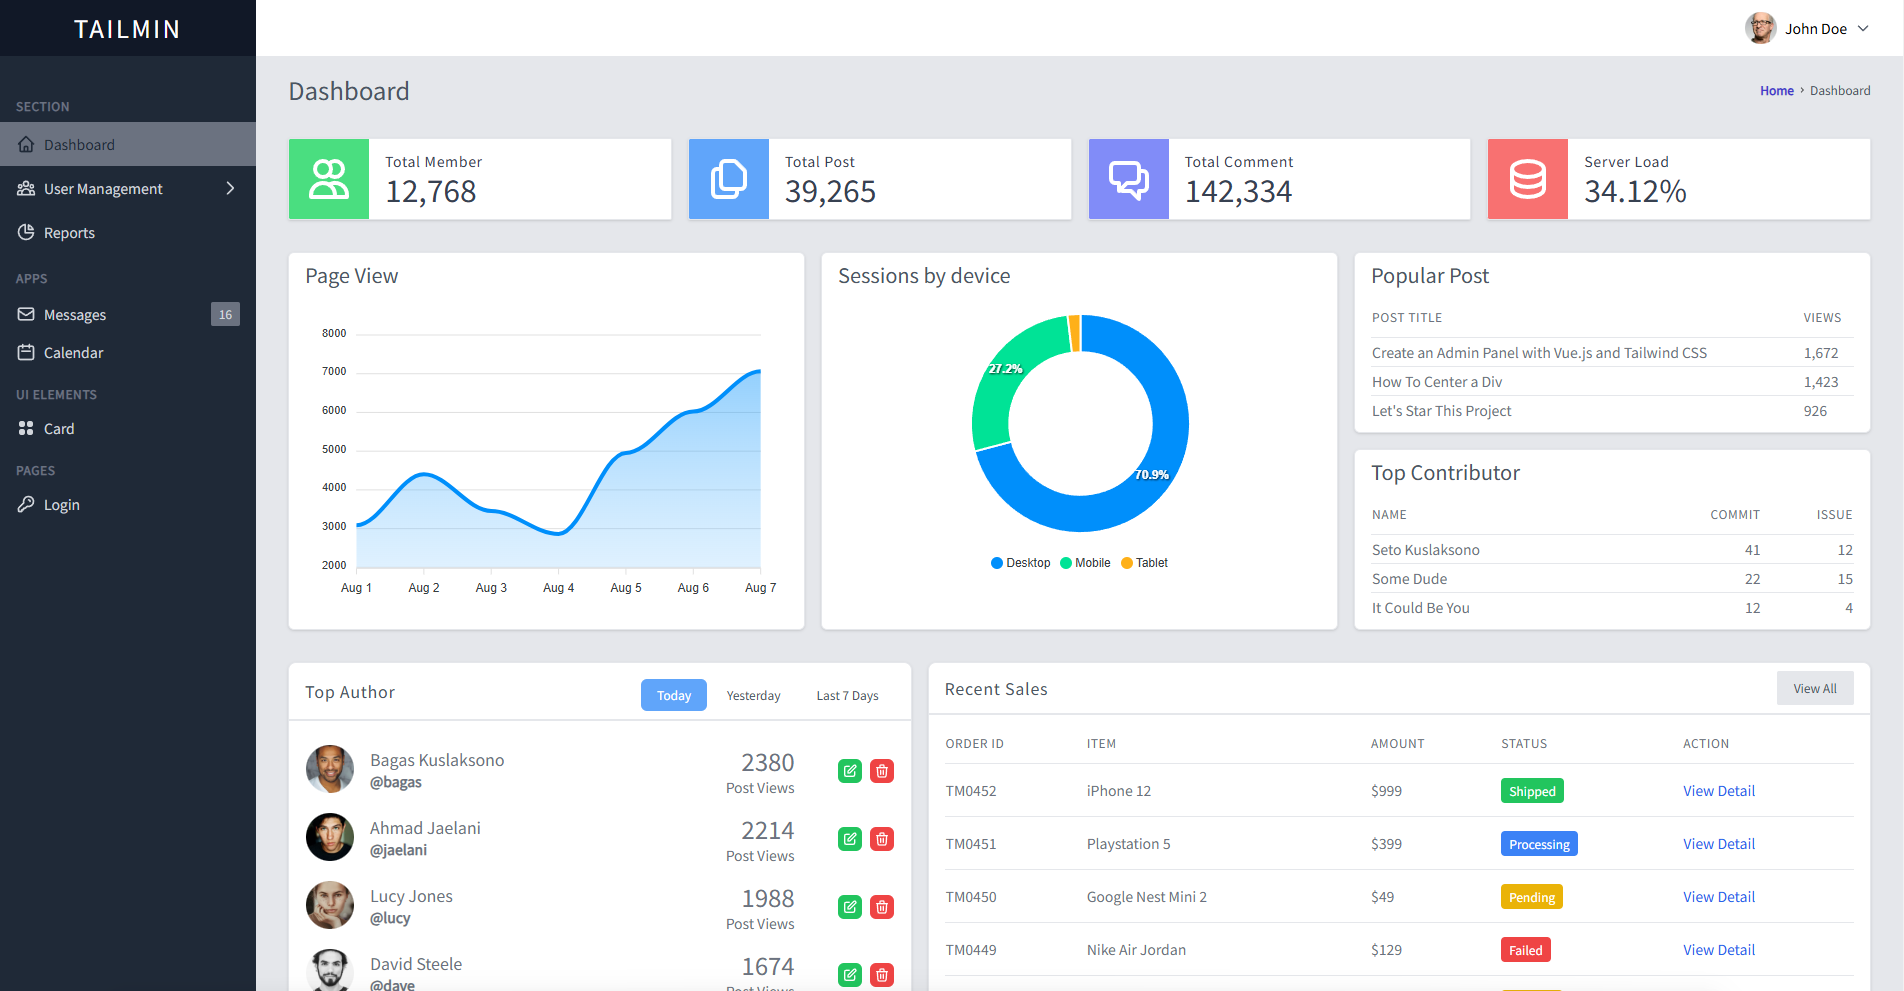1904x991 pixels.
Task: Toggle Tablet series in chart legend
Action: [x=1145, y=563]
